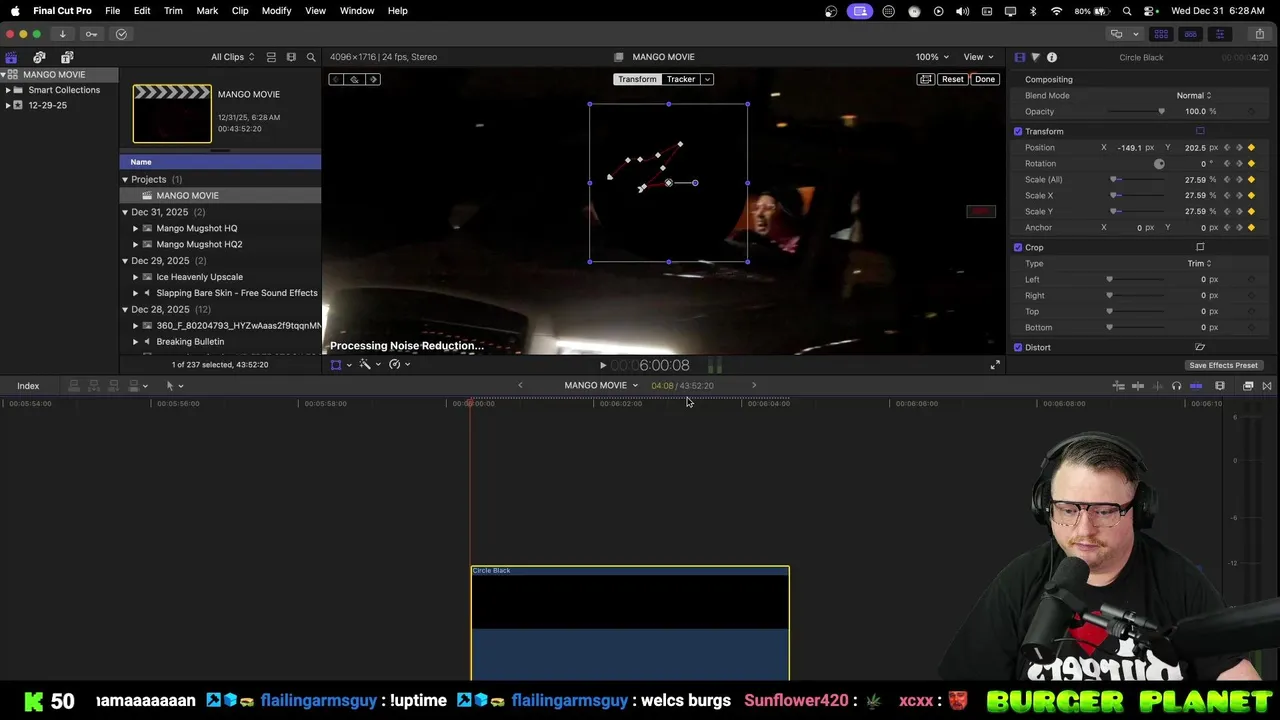Select Circle Black clip in timeline
The image size is (1280, 720).
coord(630,624)
